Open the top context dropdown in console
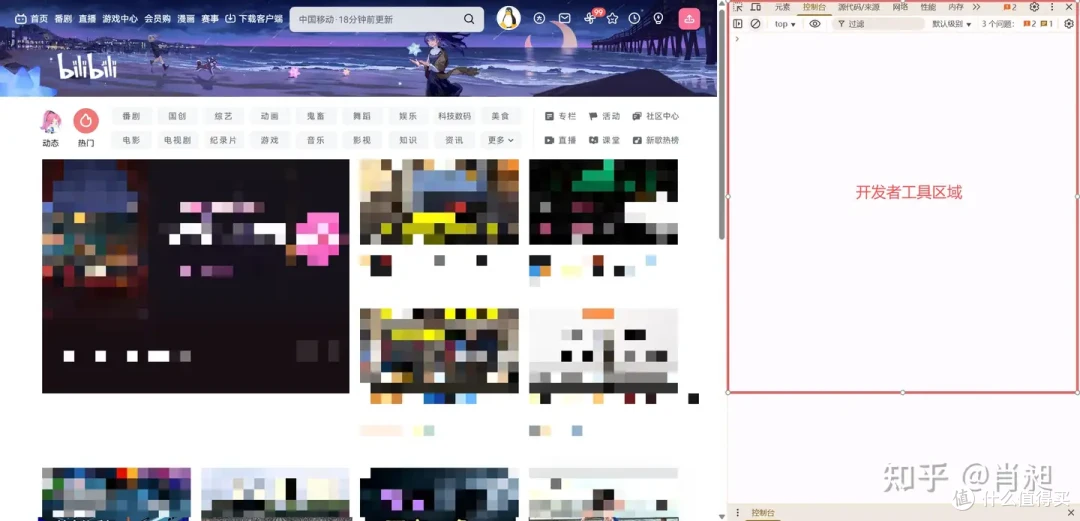The image size is (1080, 521). [x=785, y=23]
